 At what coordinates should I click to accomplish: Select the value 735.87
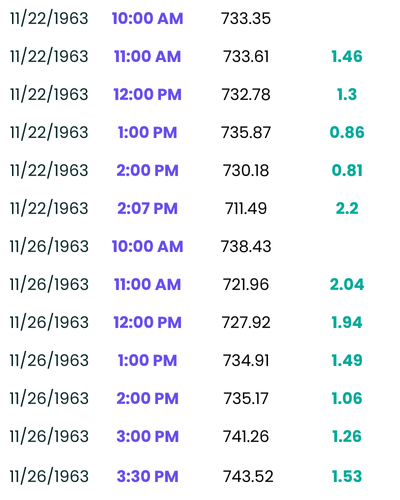pos(246,132)
